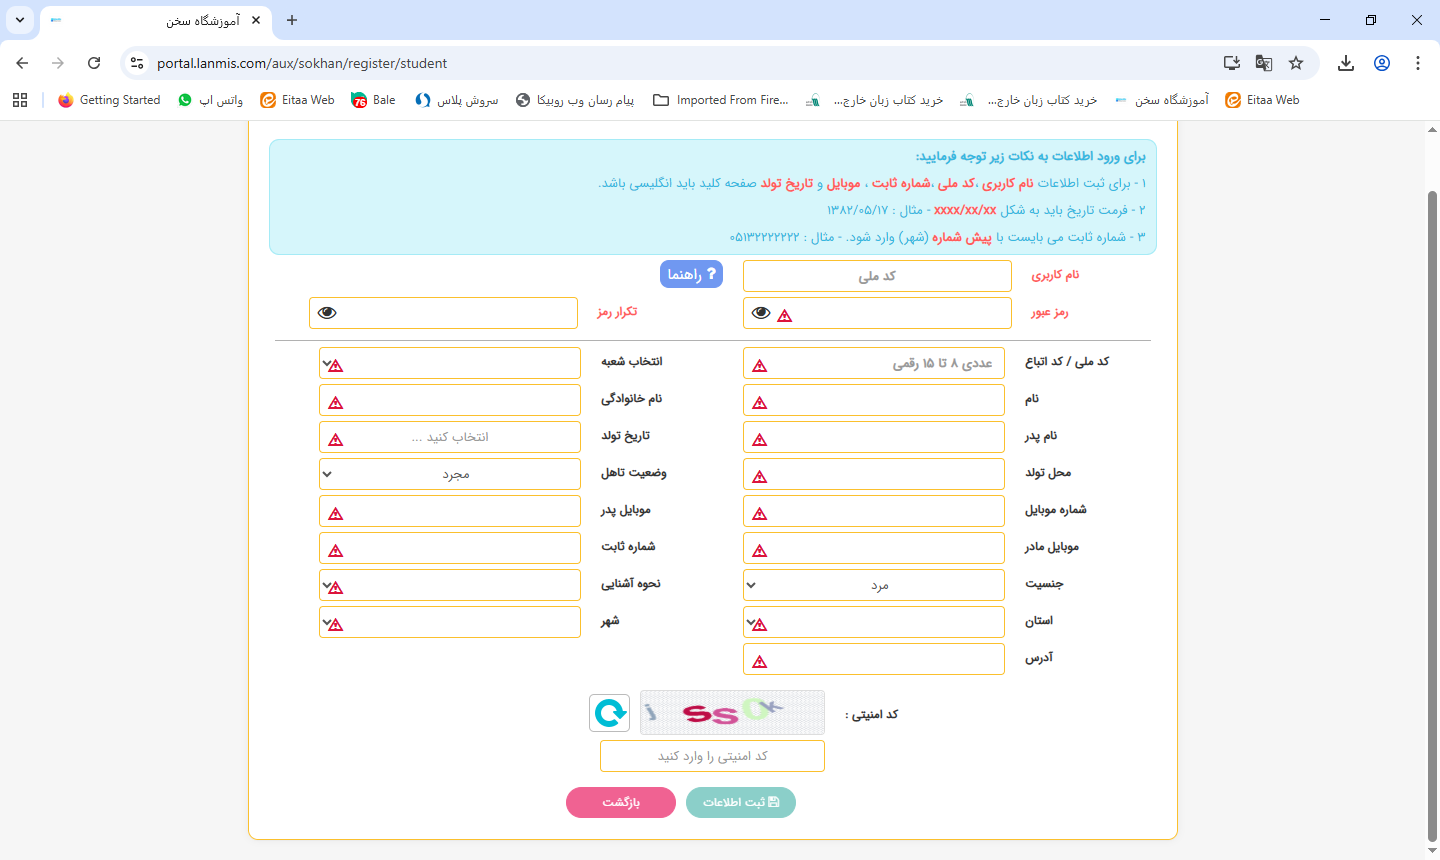Open the وضعیت تاهل dropdown
This screenshot has width=1440, height=860.
click(x=449, y=473)
